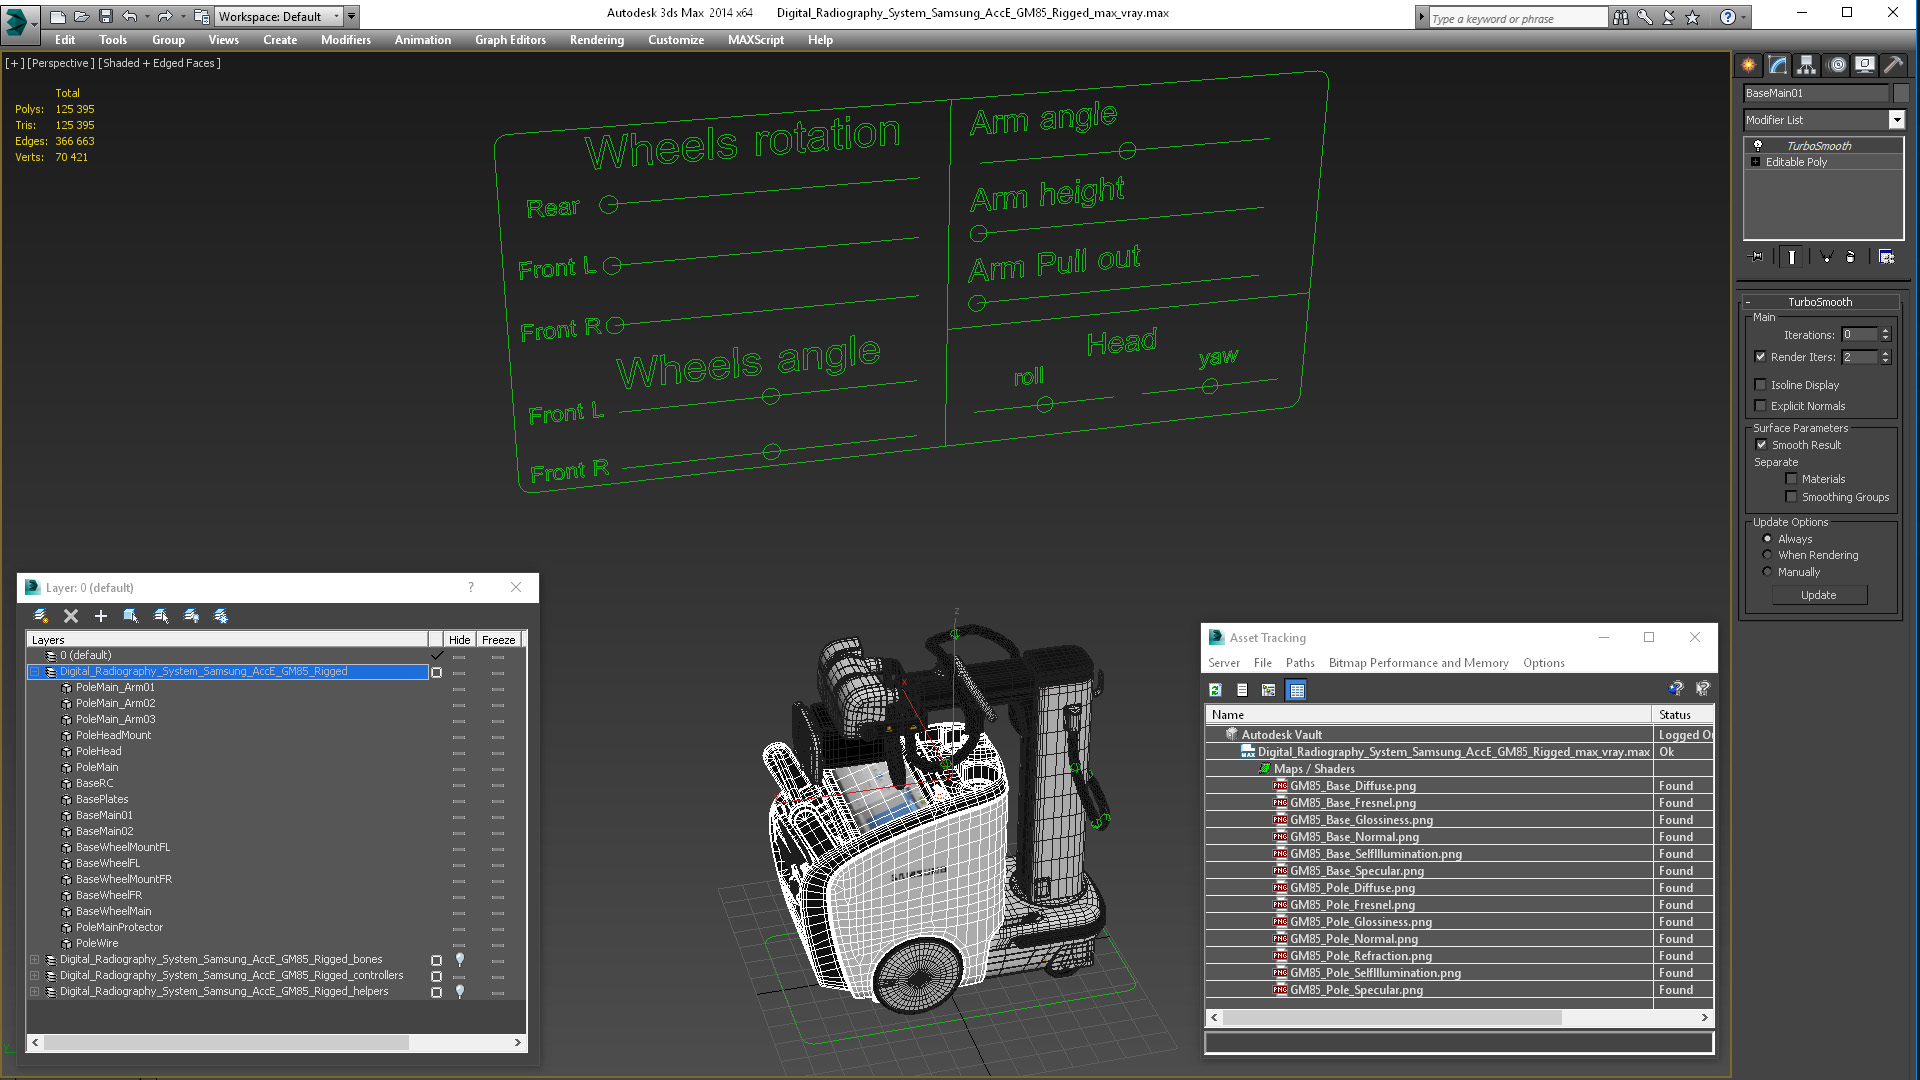Select When Rendering update option

point(1767,555)
